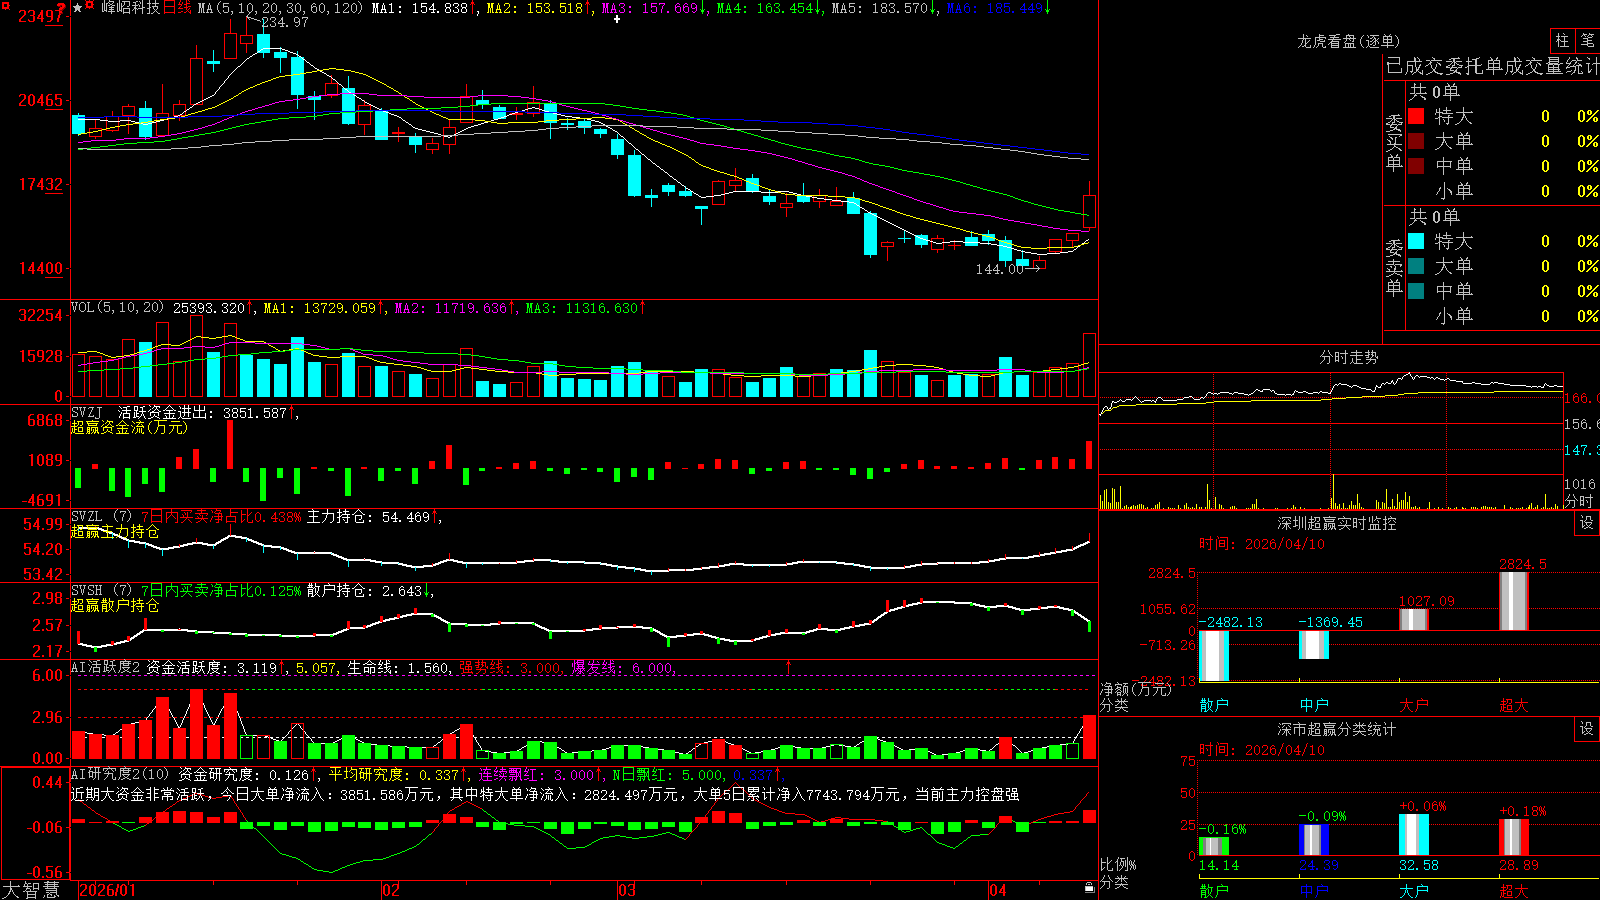
Task: Click the 散户 bar in 深圳超赢实时监控
Action: point(1214,656)
